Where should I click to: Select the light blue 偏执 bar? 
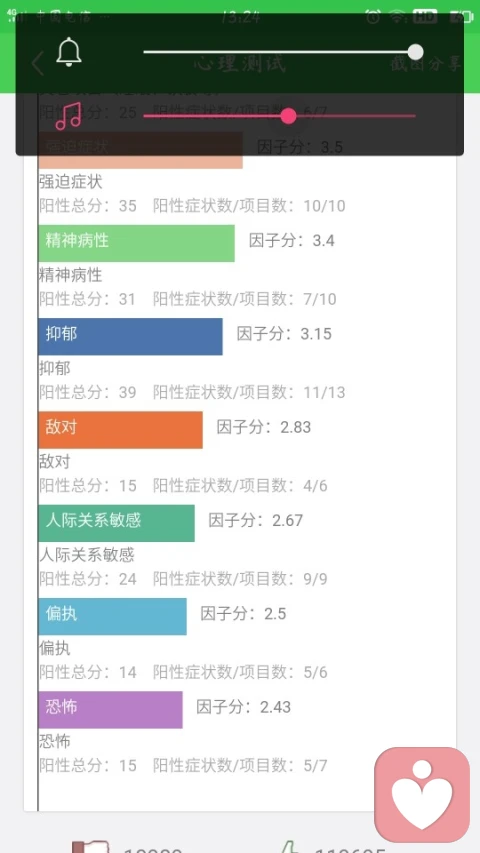pyautogui.click(x=113, y=616)
